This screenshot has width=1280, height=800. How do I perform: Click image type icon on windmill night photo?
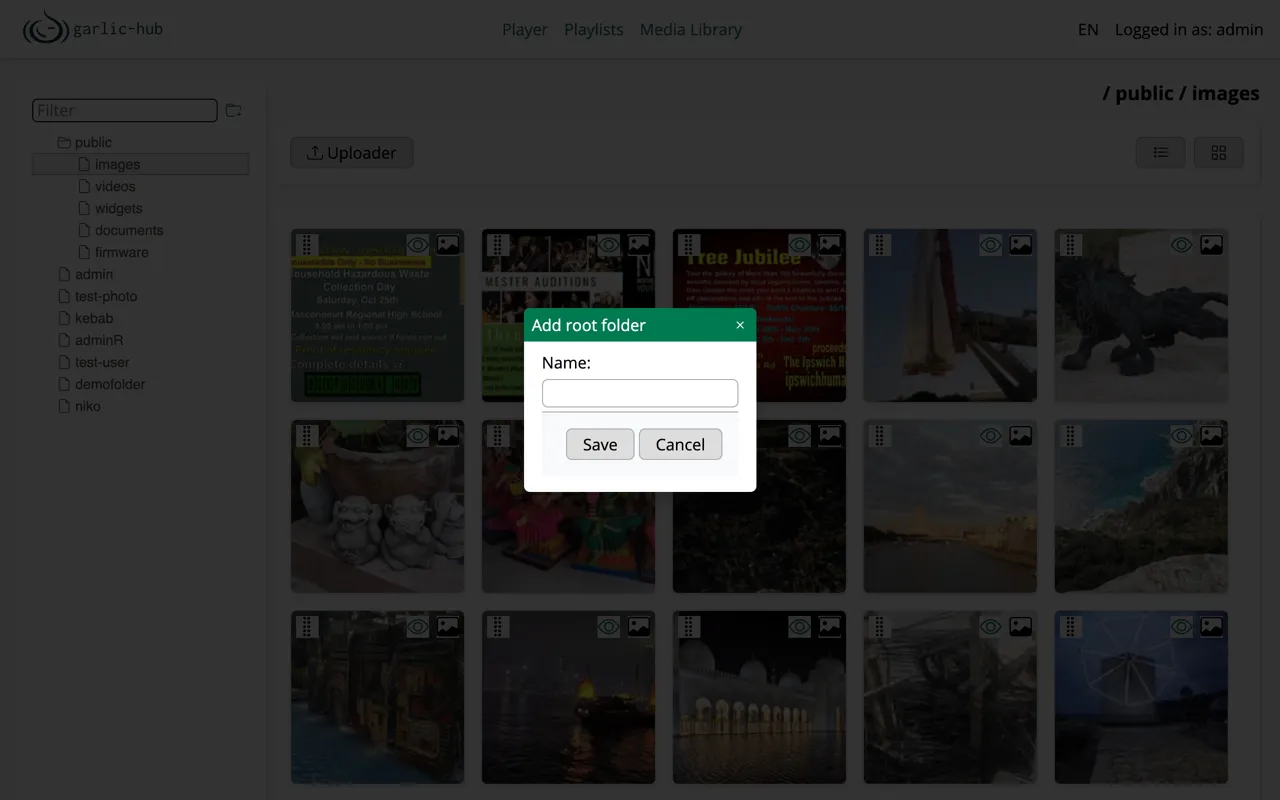(x=1211, y=626)
